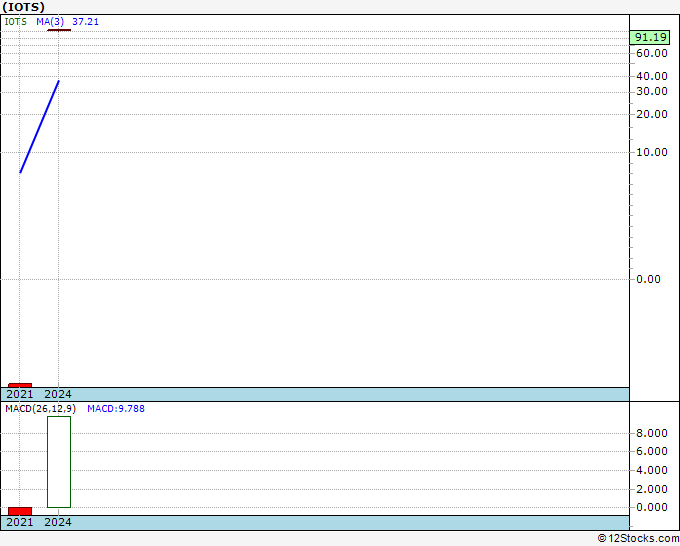Image resolution: width=680 pixels, height=546 pixels.
Task: Click the 10.00 price axis label
Action: click(x=651, y=152)
